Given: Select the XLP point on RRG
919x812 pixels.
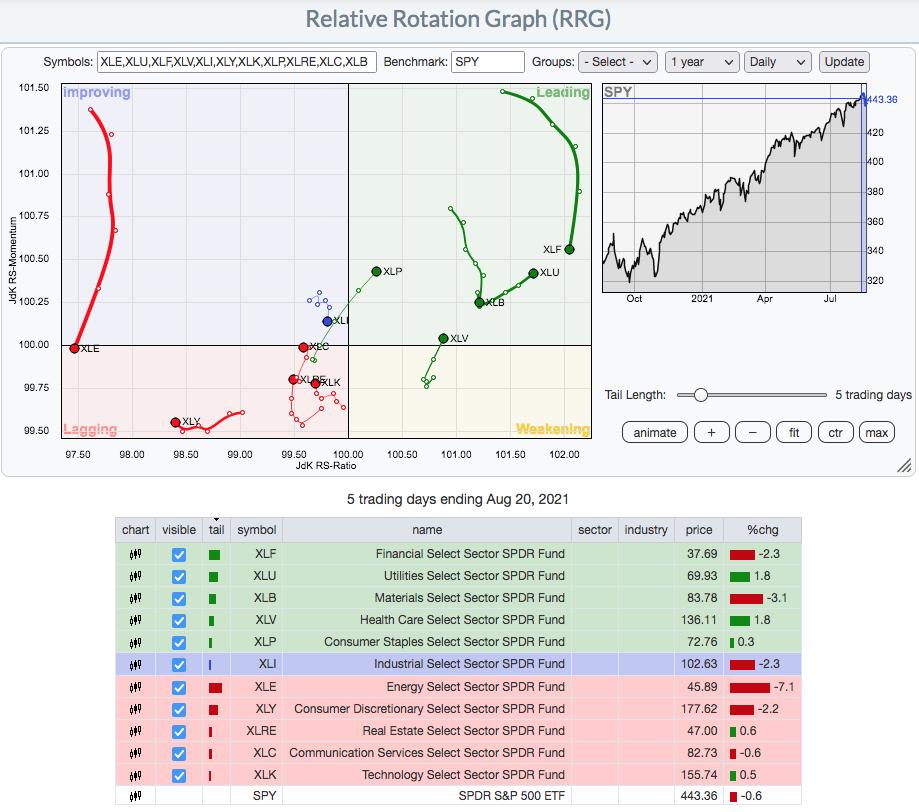Looking at the screenshot, I should [376, 271].
